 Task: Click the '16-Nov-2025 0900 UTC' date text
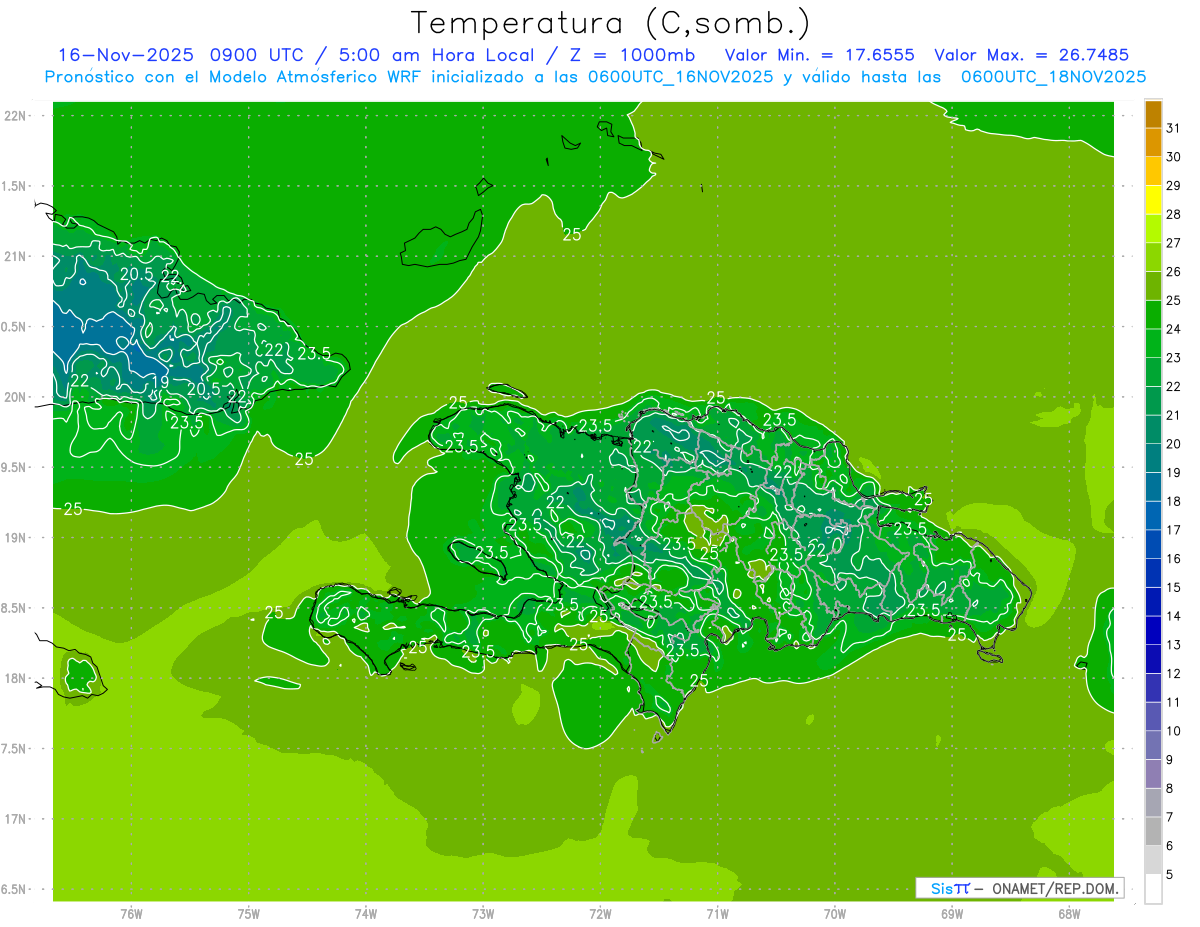click(x=162, y=55)
